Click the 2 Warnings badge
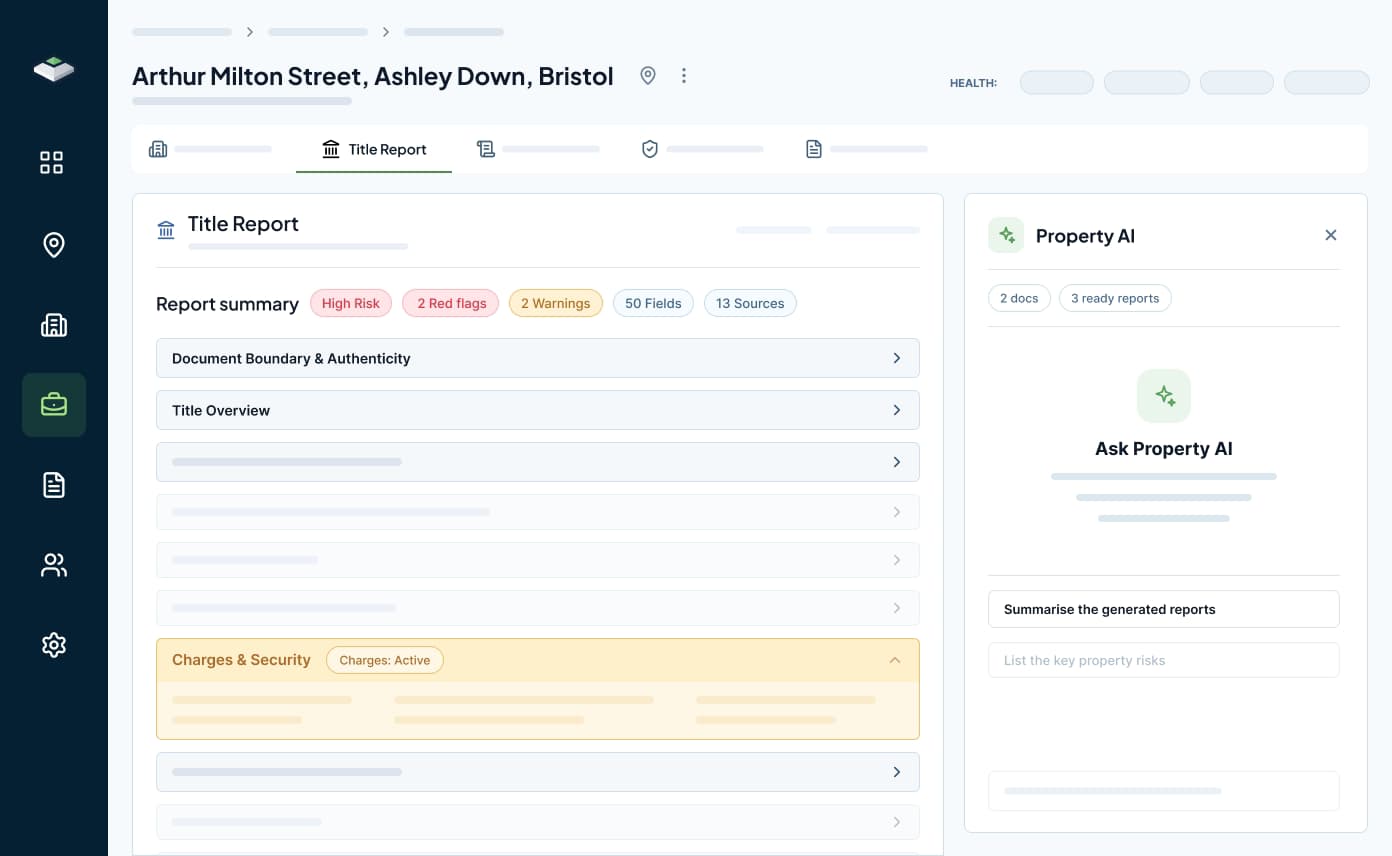Image resolution: width=1392 pixels, height=856 pixels. click(x=556, y=303)
